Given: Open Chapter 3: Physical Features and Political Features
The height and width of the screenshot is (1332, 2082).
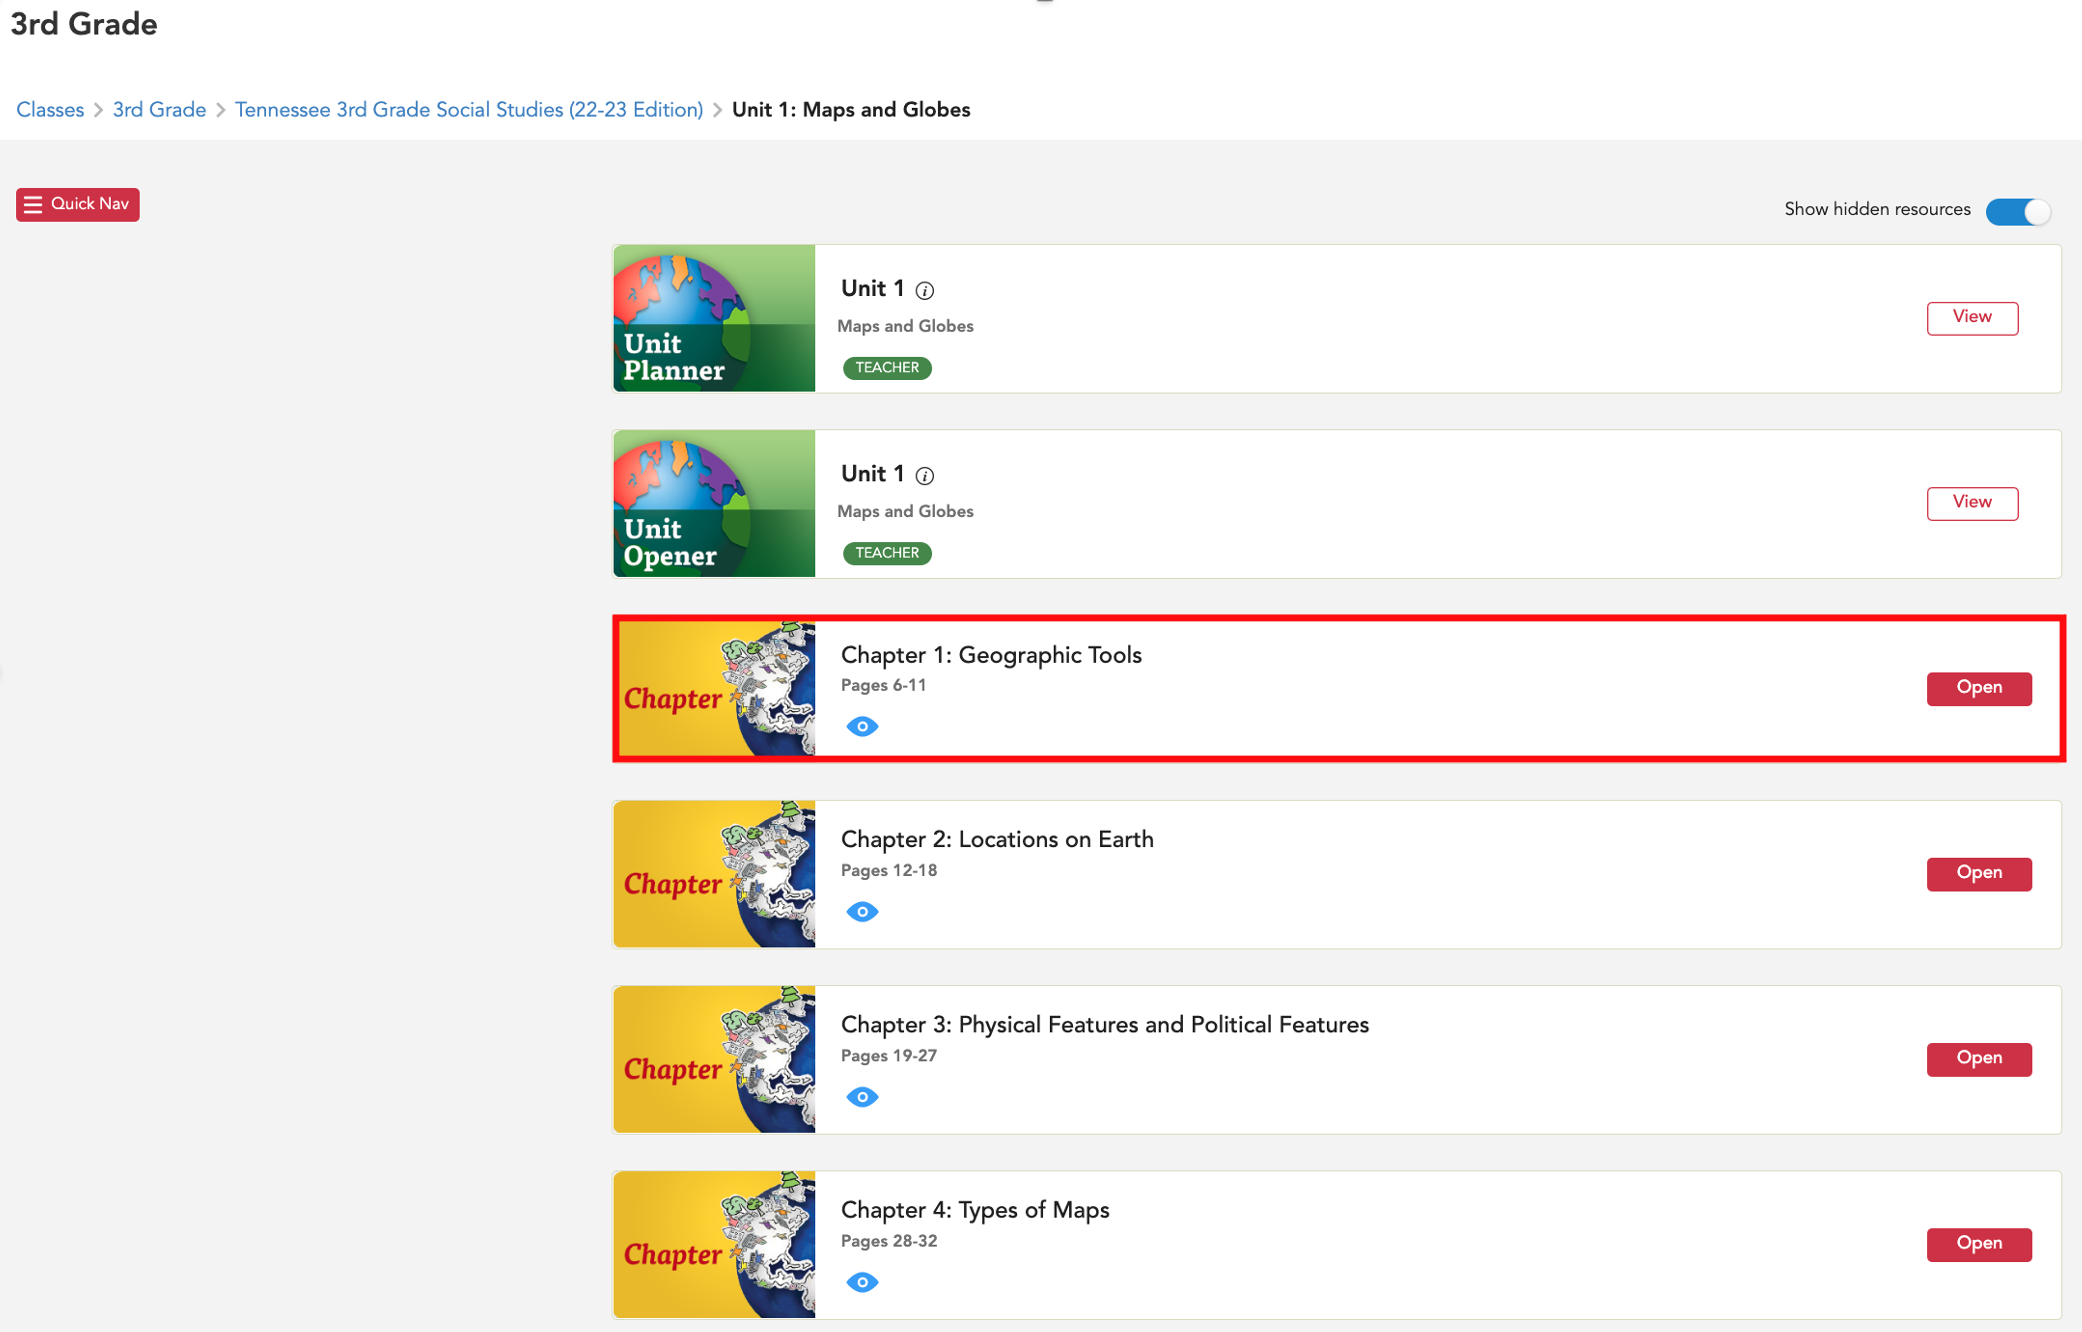Looking at the screenshot, I should coord(1978,1058).
